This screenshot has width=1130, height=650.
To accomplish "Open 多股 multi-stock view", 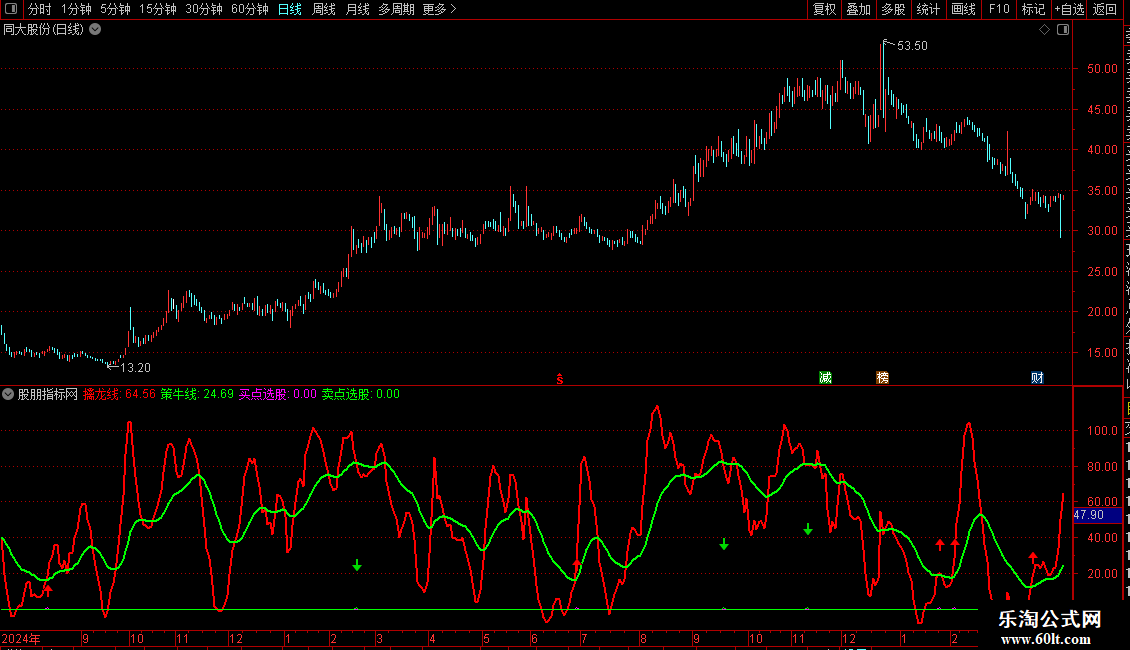I will (x=894, y=9).
